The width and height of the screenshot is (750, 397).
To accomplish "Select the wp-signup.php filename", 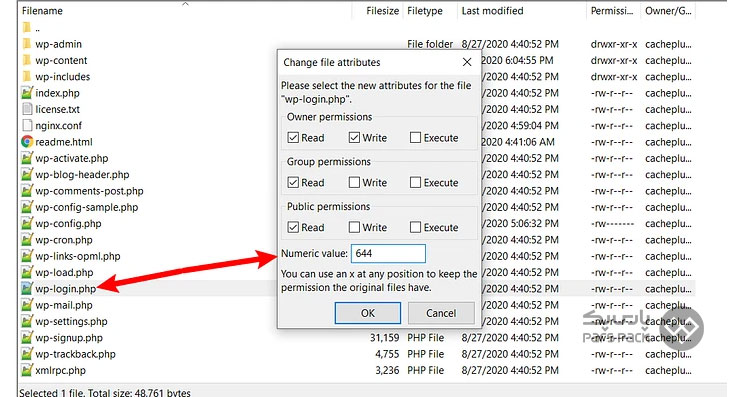I will tap(69, 338).
